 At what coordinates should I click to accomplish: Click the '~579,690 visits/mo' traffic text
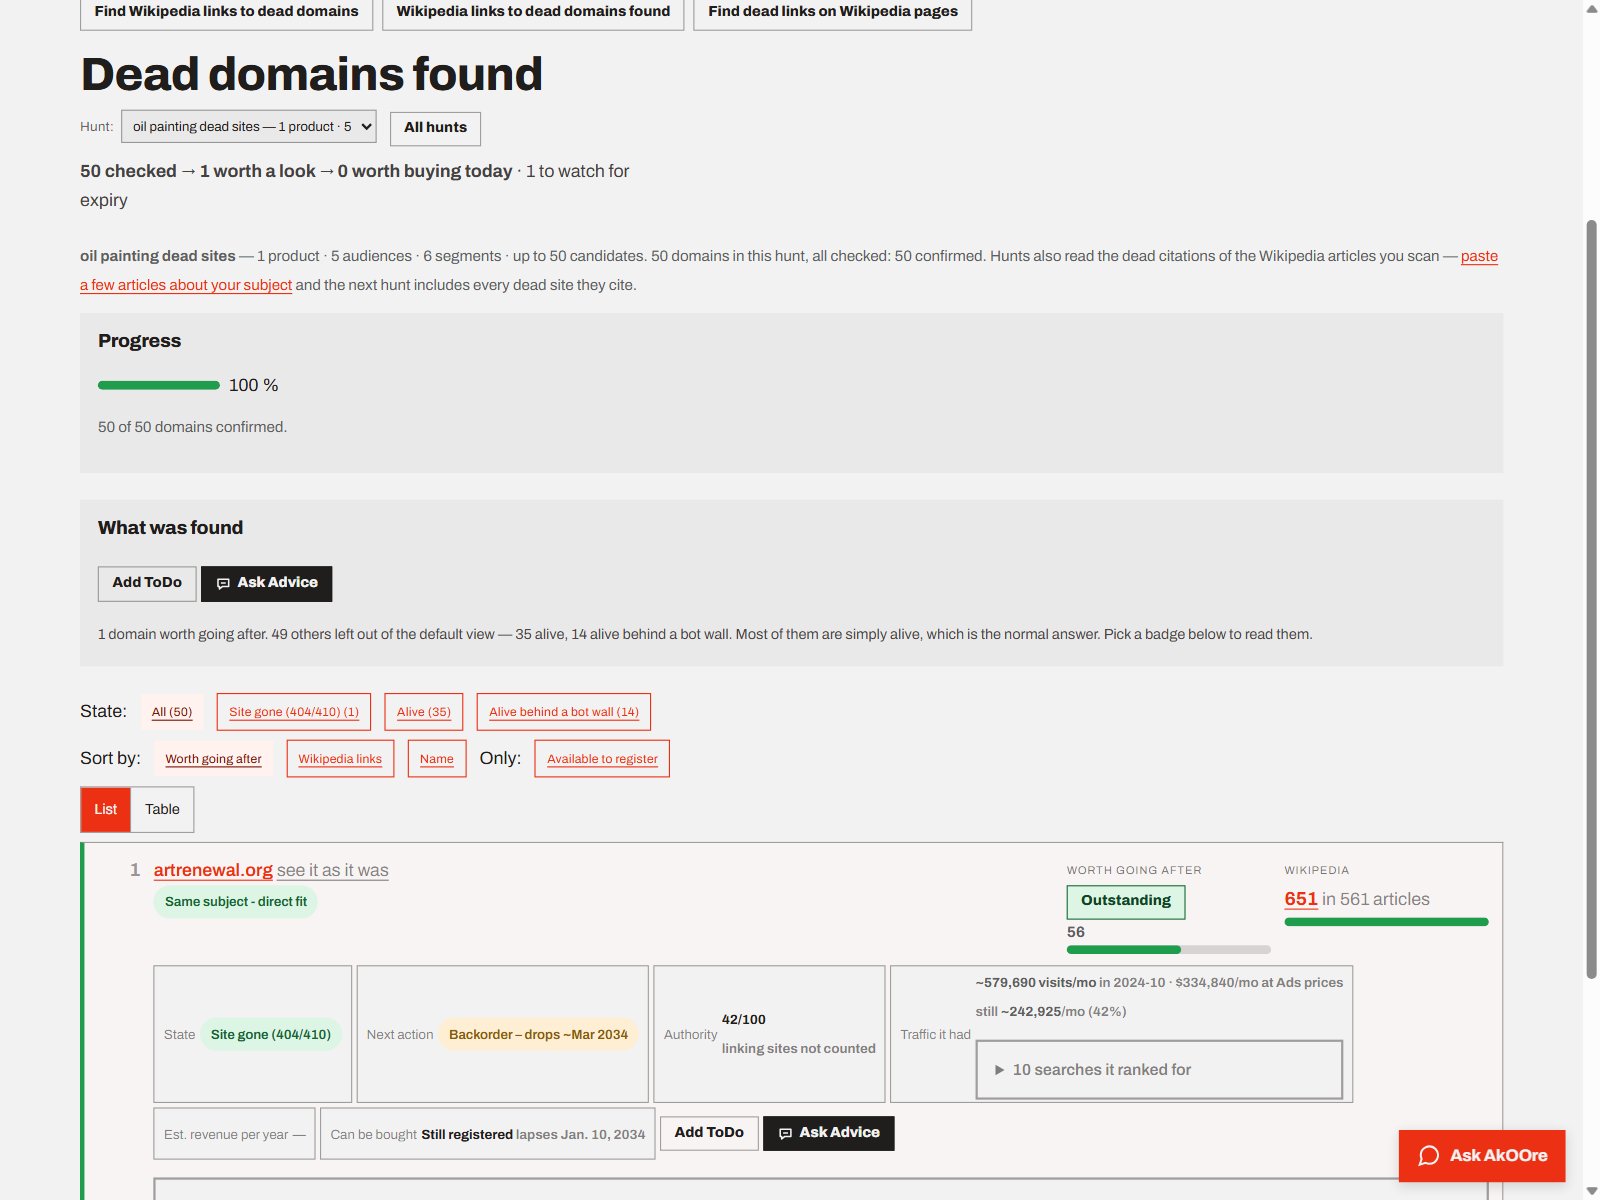click(x=1036, y=983)
